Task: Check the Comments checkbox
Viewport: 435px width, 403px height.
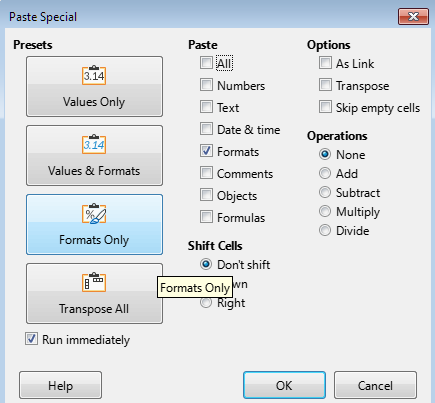Action: (x=206, y=173)
